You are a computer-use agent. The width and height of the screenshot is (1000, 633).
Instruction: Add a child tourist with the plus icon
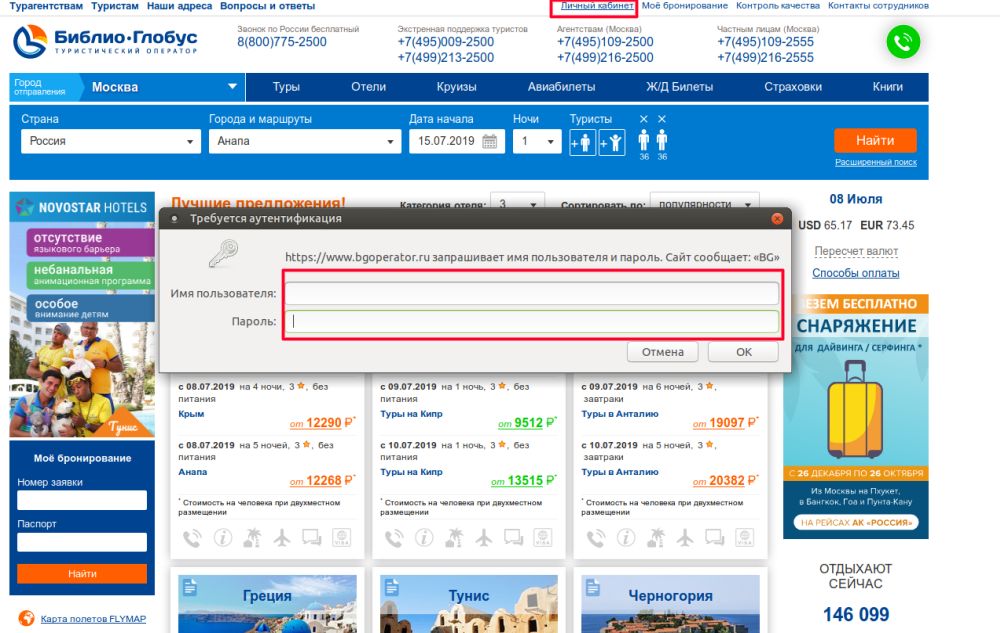[x=612, y=143]
